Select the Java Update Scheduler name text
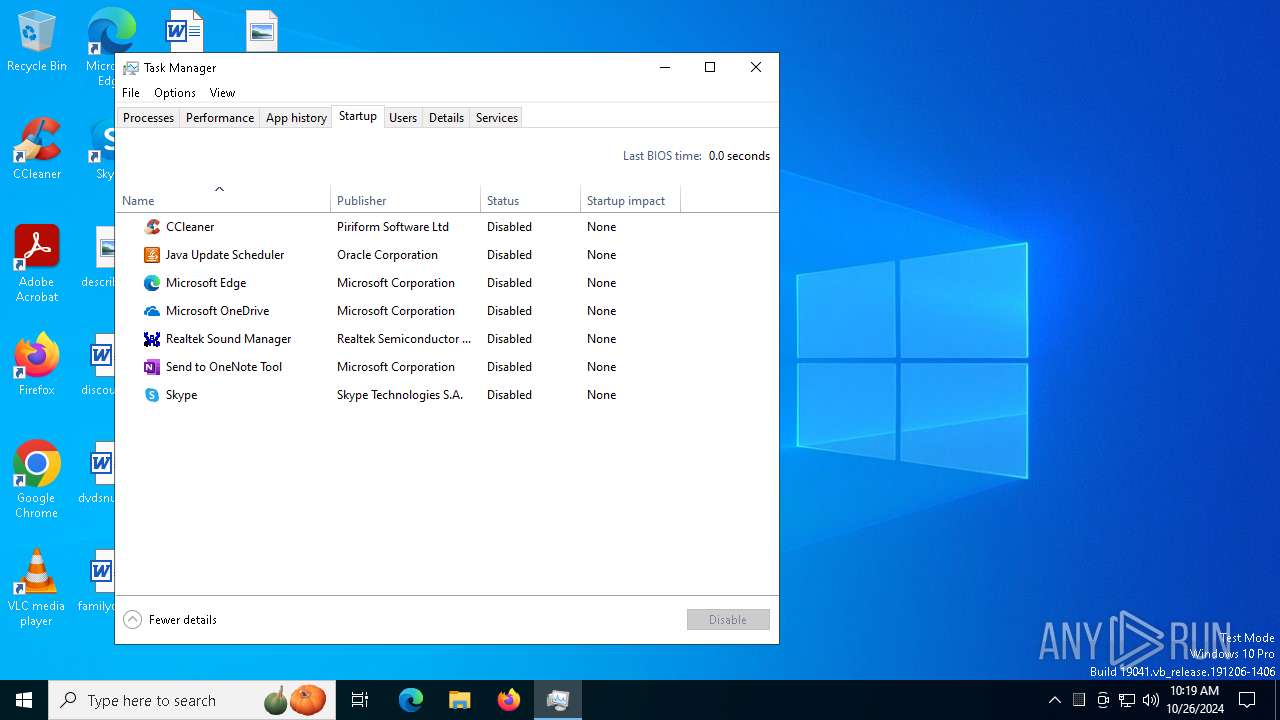The height and width of the screenshot is (720, 1280). pyautogui.click(x=225, y=255)
